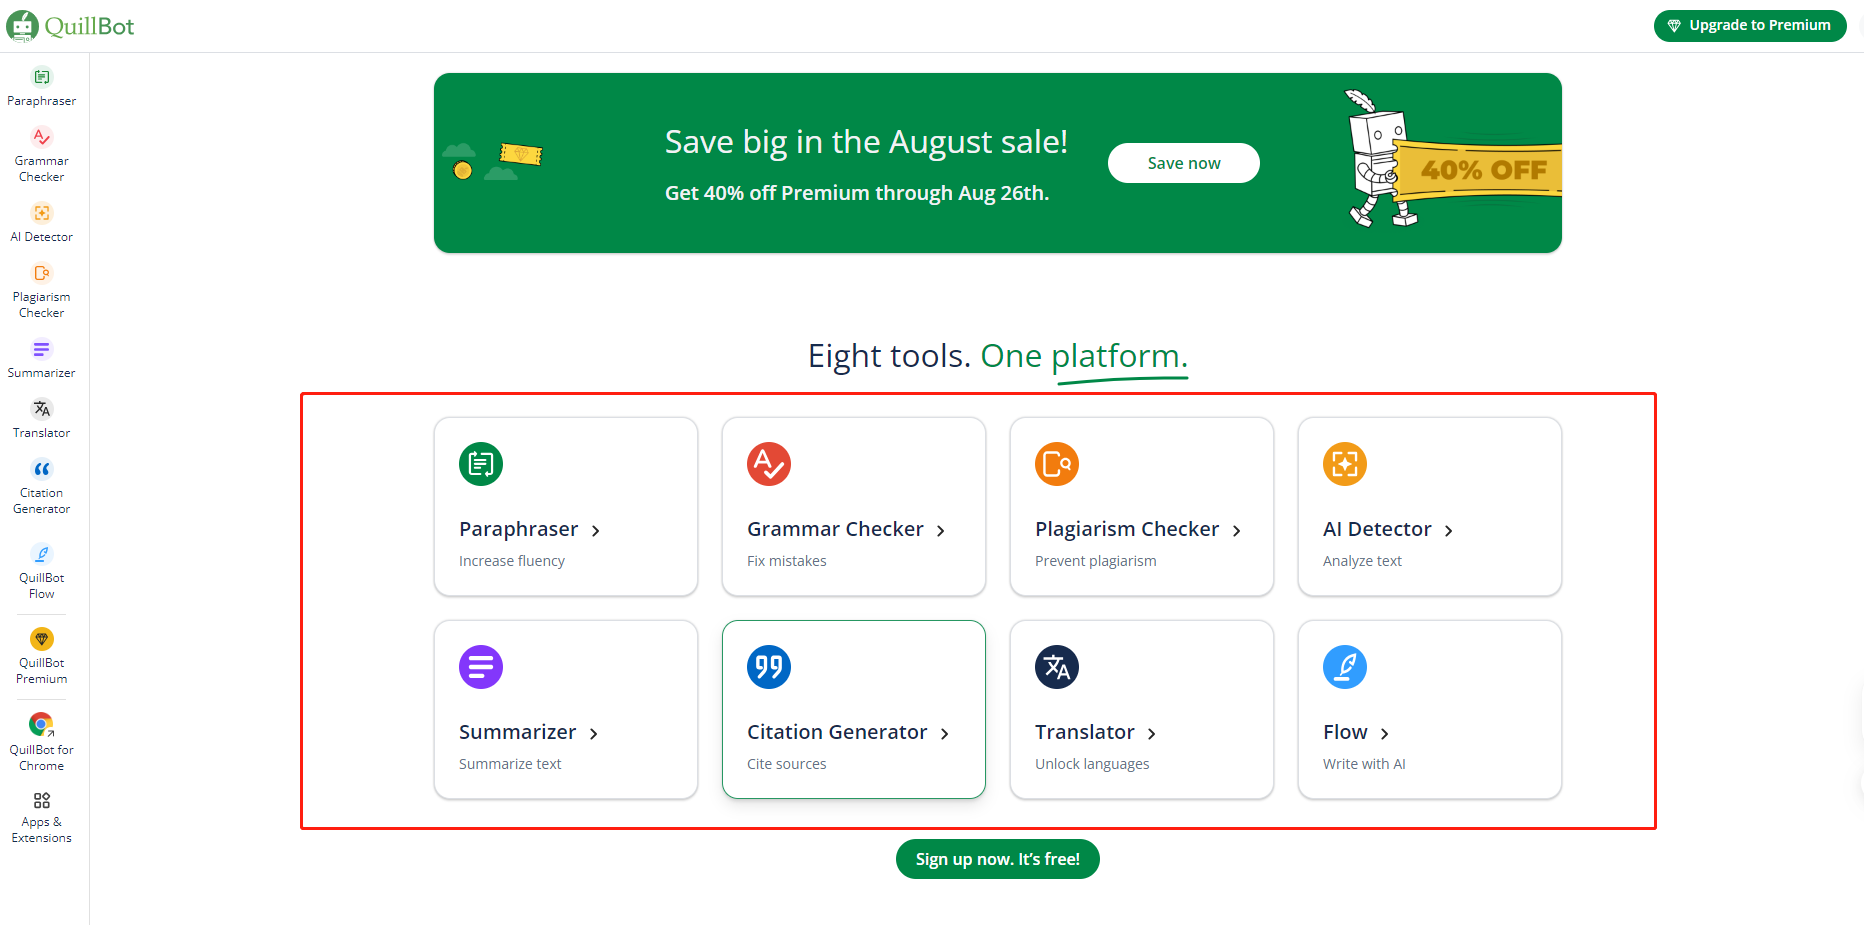The image size is (1864, 925).
Task: Open the Translator card title
Action: [1085, 732]
